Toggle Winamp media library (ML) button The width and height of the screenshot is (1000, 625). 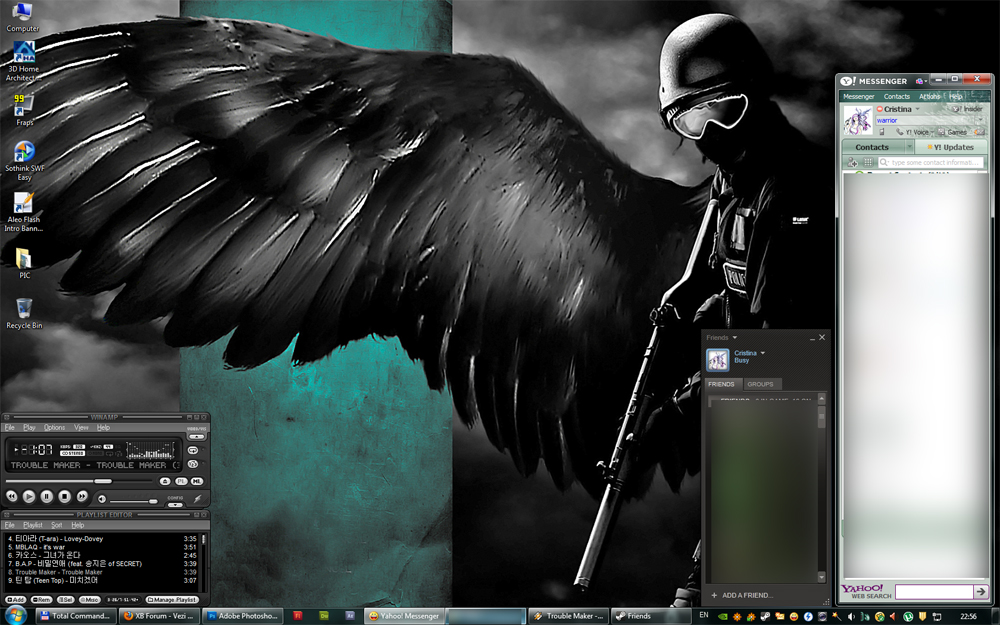197,482
